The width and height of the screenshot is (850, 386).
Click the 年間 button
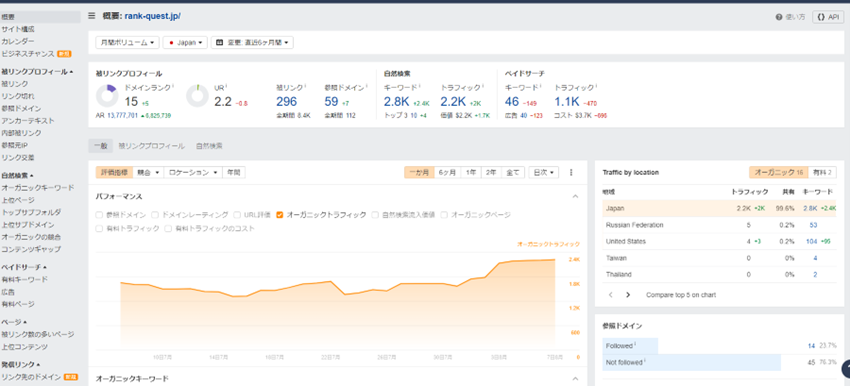(234, 172)
